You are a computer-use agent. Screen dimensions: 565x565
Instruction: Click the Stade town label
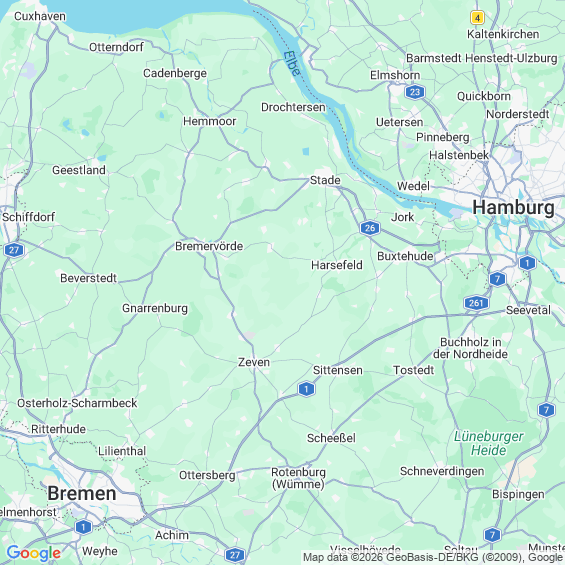point(325,180)
